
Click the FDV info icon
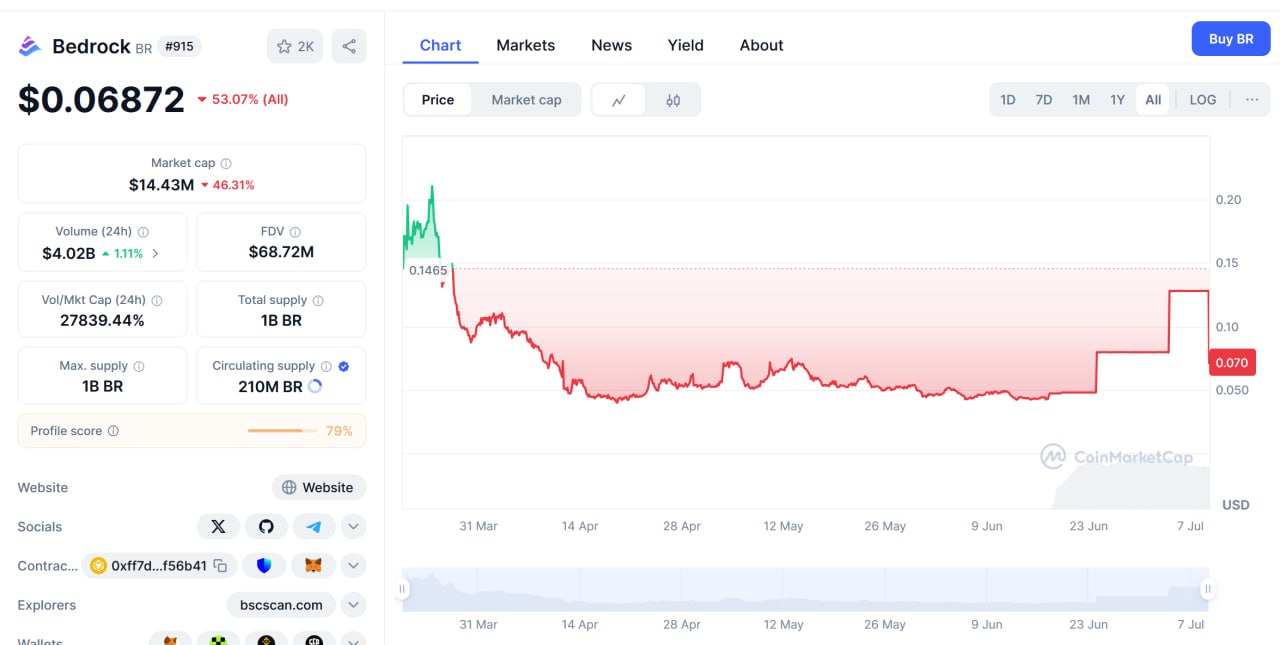295,232
